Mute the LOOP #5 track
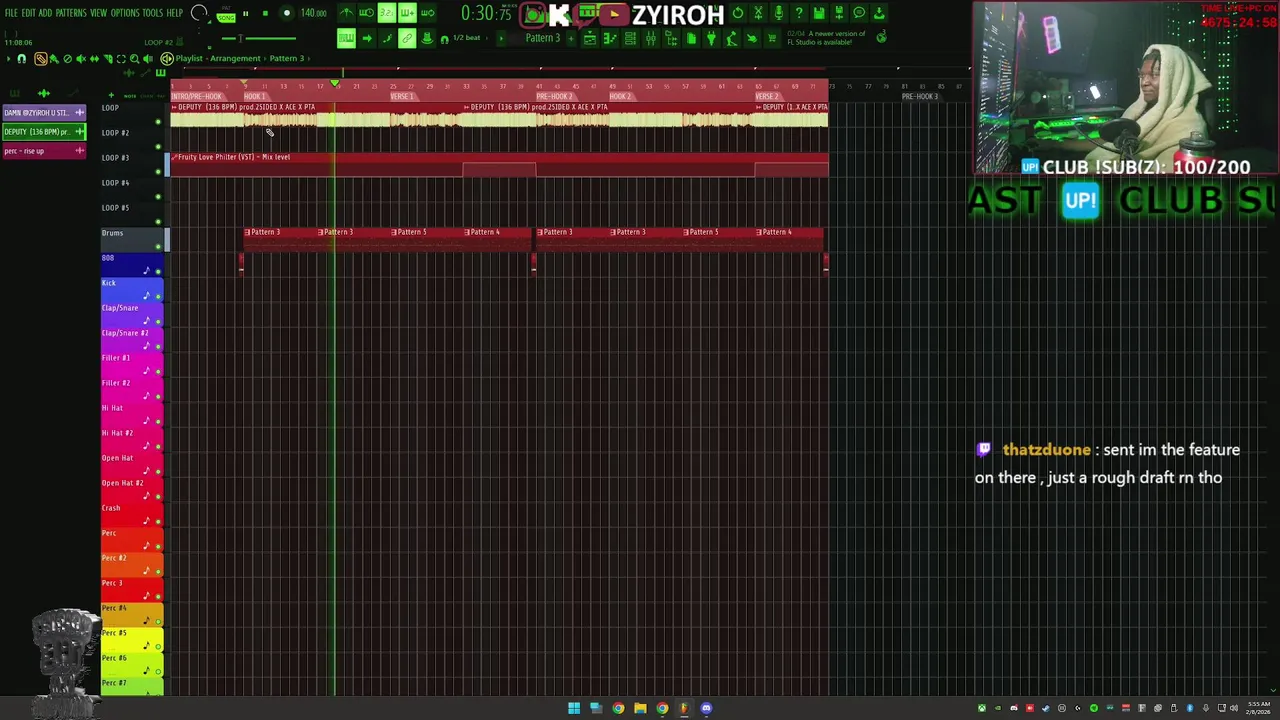Image resolution: width=1280 pixels, height=720 pixels. (x=158, y=222)
